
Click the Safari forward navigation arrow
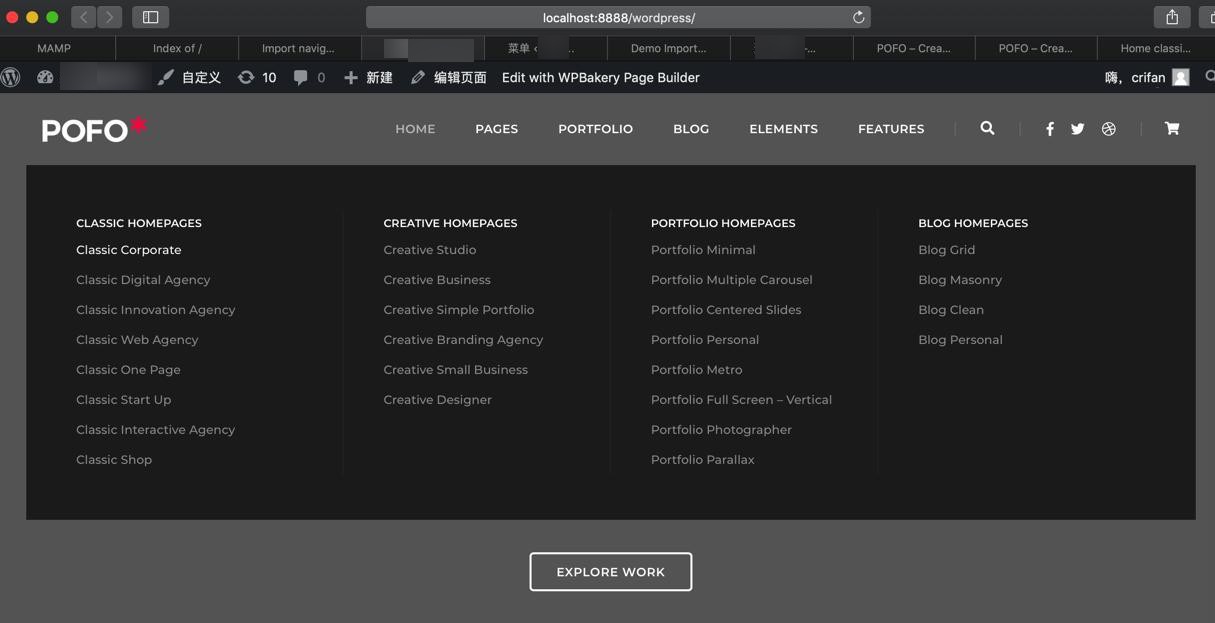coord(110,17)
